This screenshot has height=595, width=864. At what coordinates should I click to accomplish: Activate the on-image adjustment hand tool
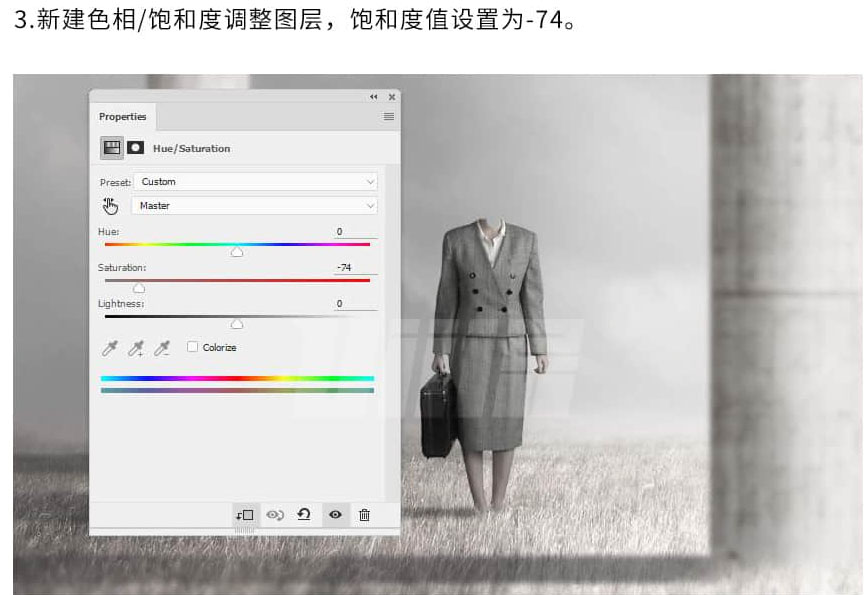coord(110,206)
